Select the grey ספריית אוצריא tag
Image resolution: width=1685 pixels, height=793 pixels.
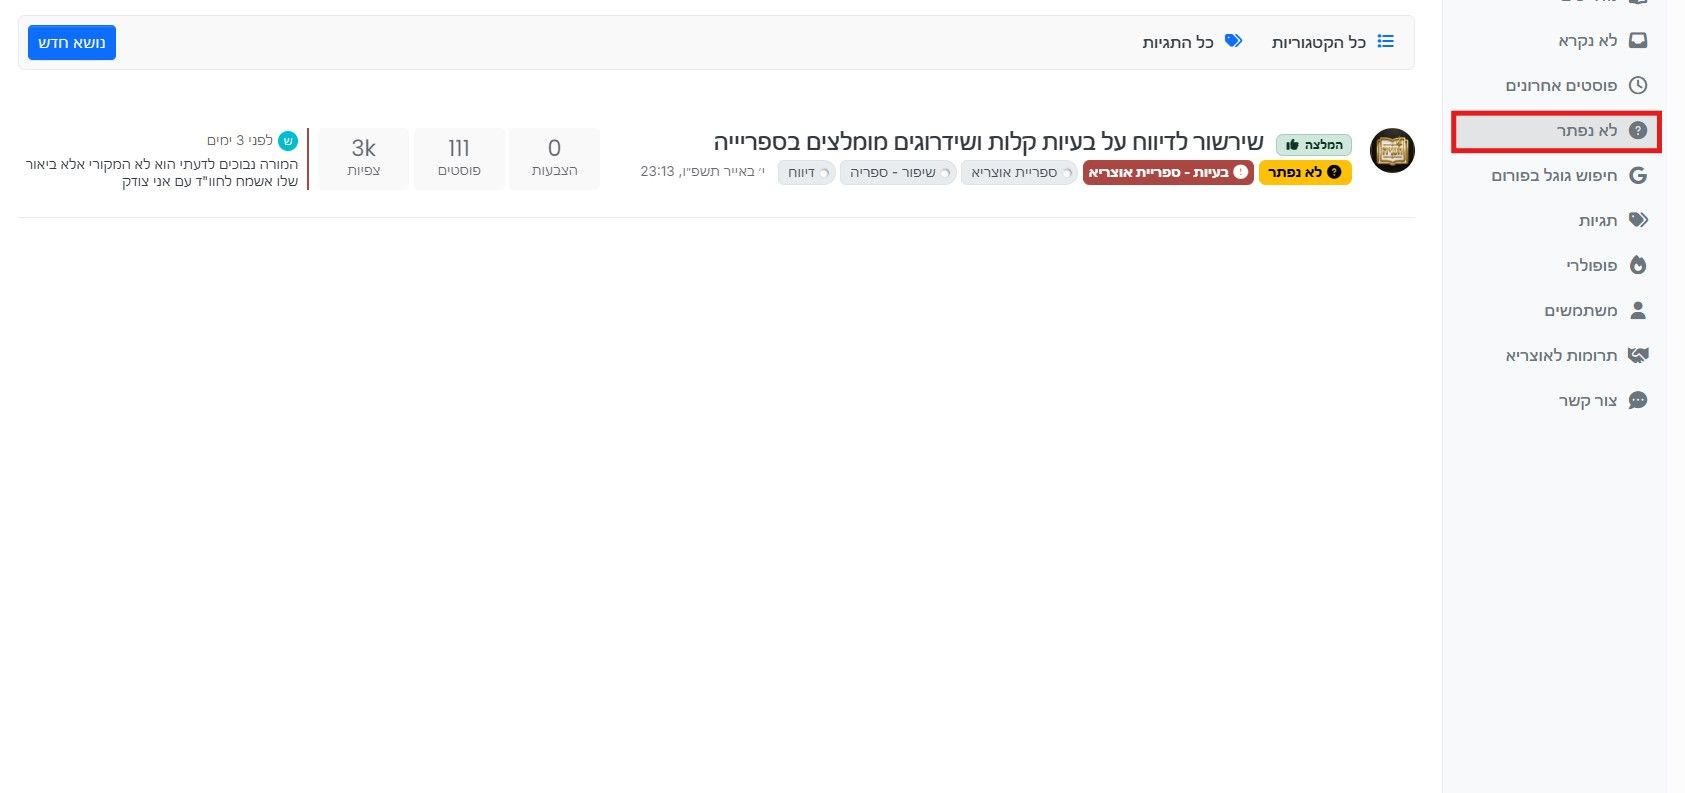(x=1019, y=173)
